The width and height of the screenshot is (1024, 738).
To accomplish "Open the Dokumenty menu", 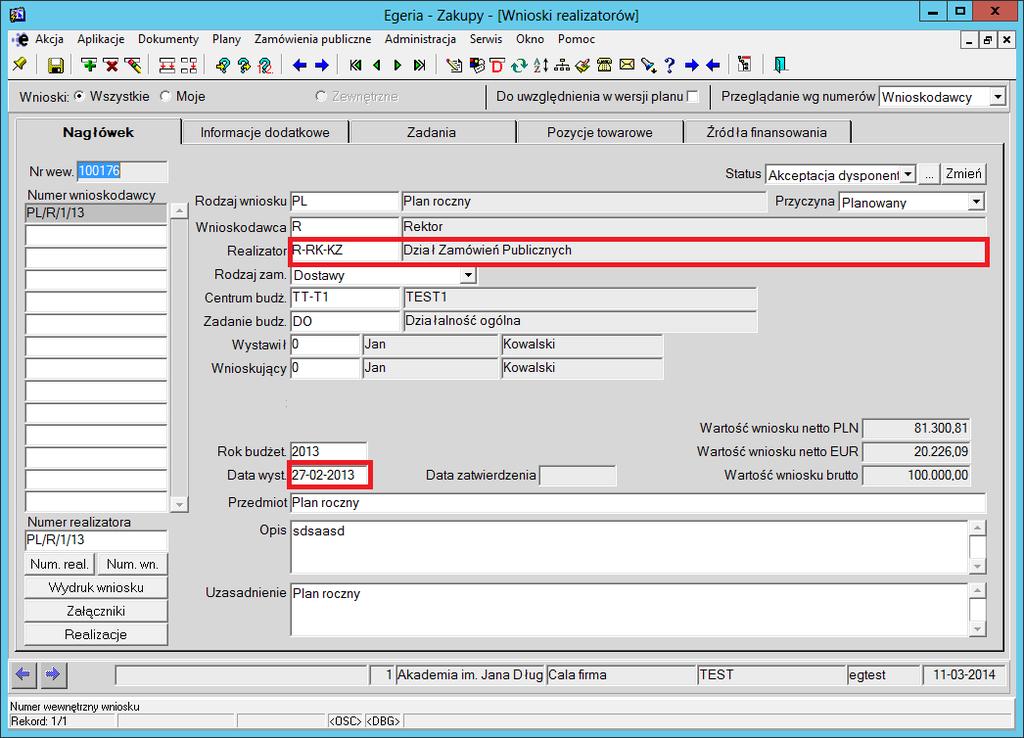I will tap(168, 39).
